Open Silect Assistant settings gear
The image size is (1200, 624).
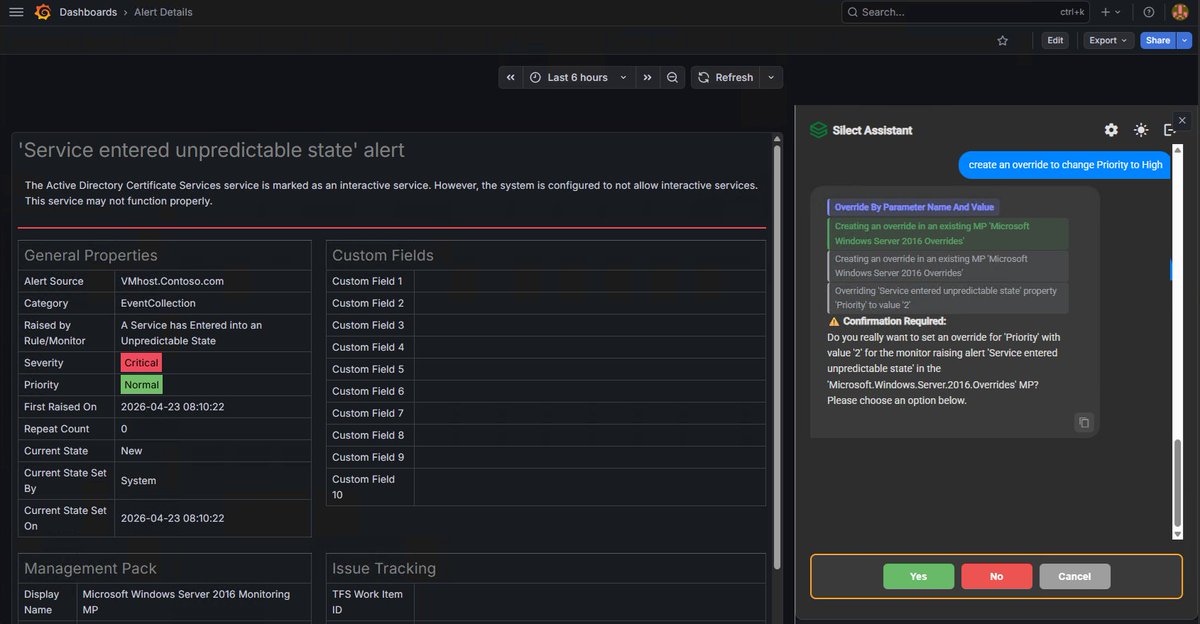(1111, 130)
